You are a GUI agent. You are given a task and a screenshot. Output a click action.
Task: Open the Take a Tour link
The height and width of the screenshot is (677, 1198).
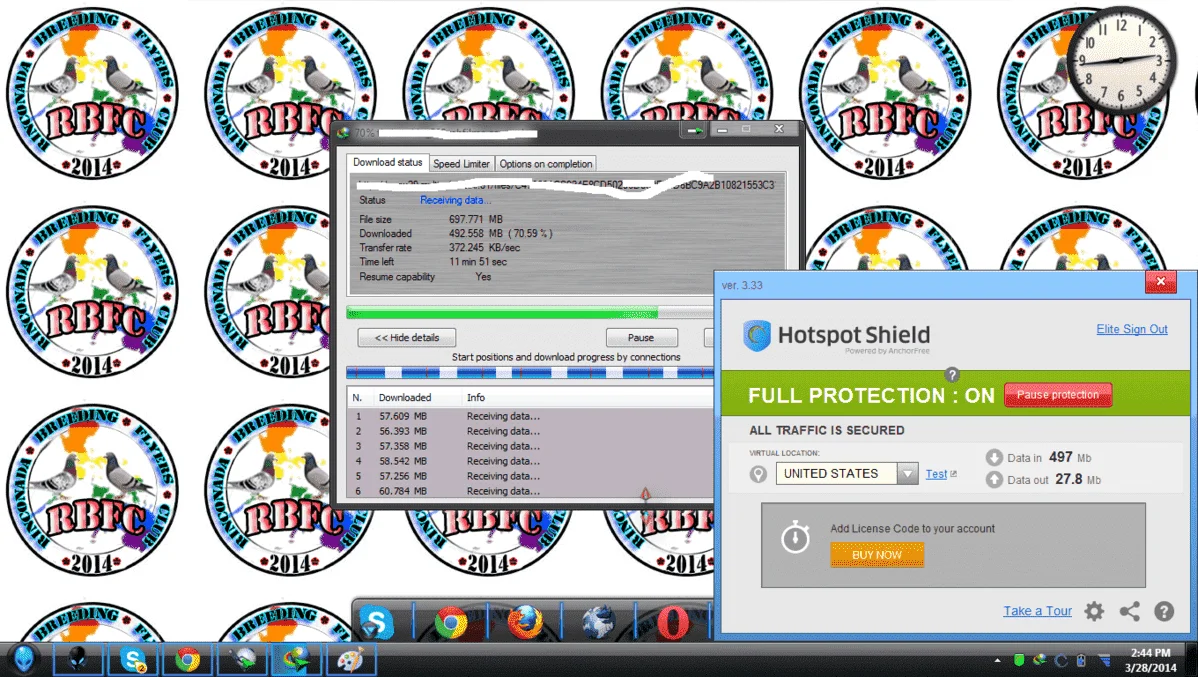pyautogui.click(x=1037, y=611)
